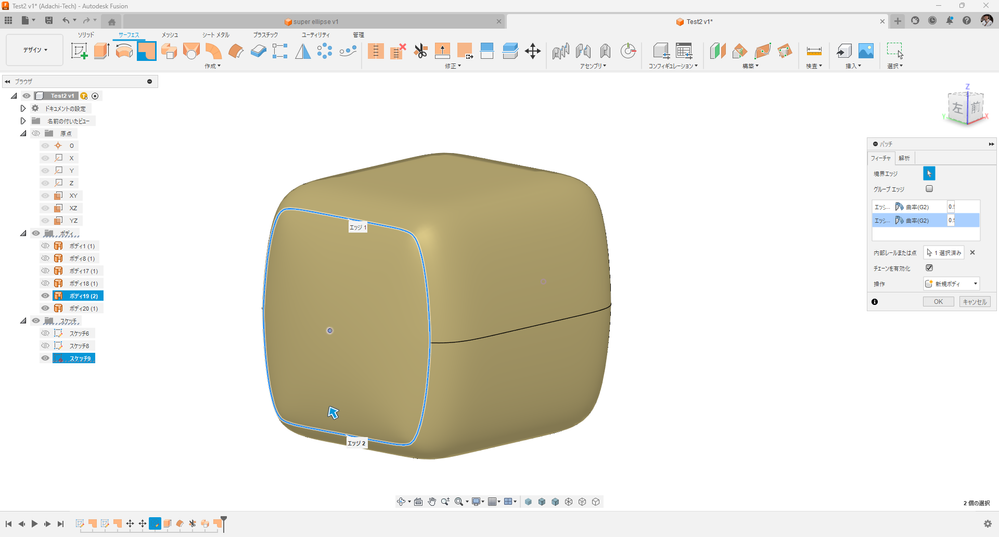The width and height of the screenshot is (999, 537).
Task: Click the 境界エッジ selection button
Action: (929, 173)
